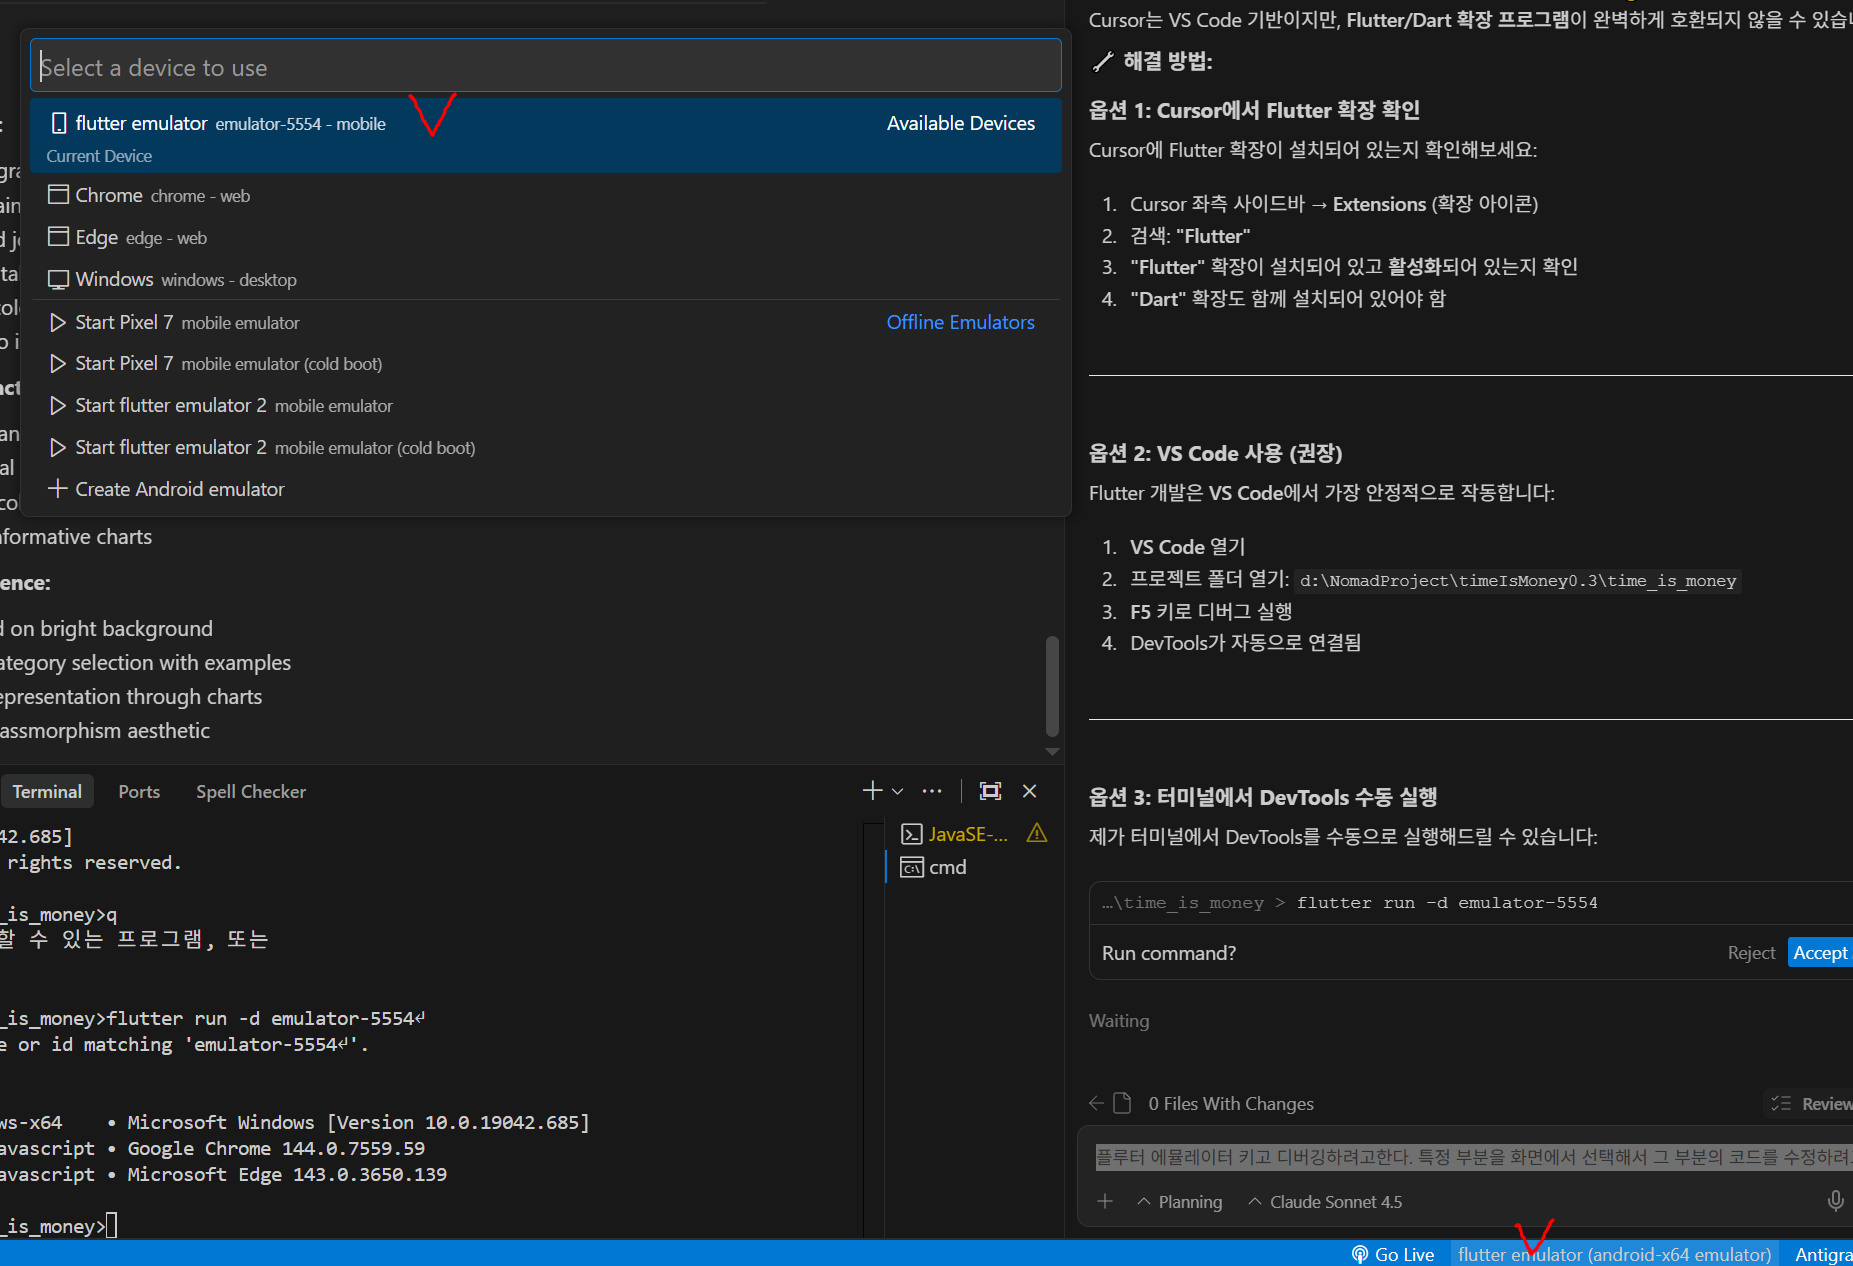
Task: Click the play icon for Start Pixel 7 mobile emulator
Action: tap(58, 322)
